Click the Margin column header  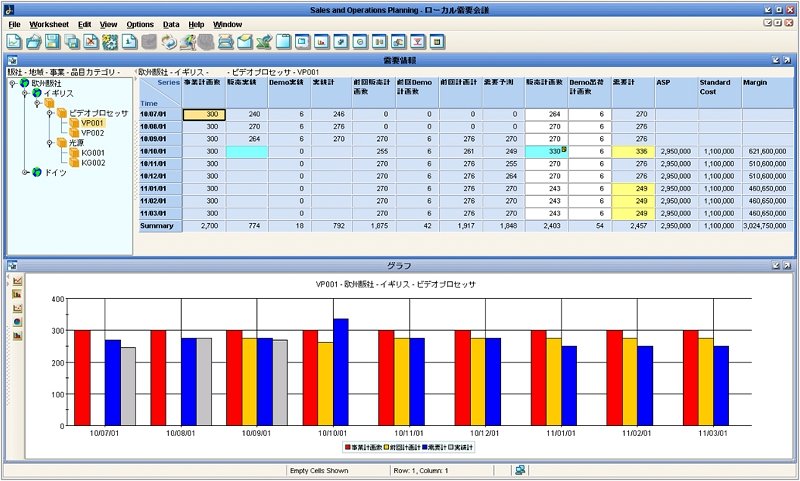click(x=768, y=92)
